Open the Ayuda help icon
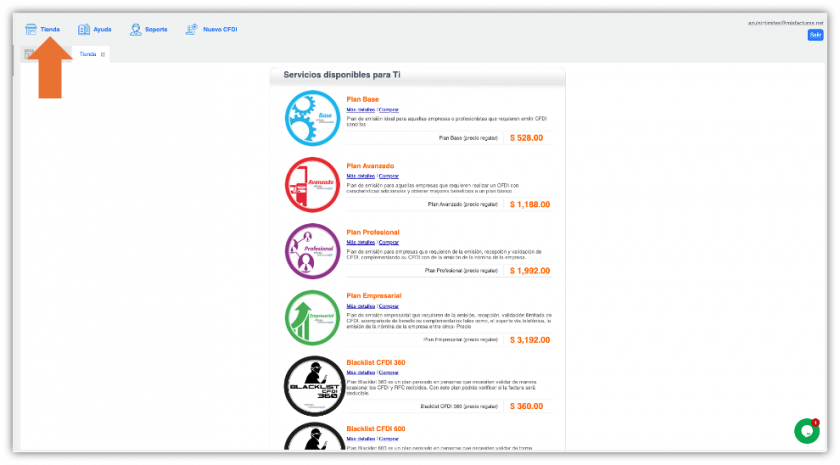840x465 pixels. pyautogui.click(x=84, y=29)
